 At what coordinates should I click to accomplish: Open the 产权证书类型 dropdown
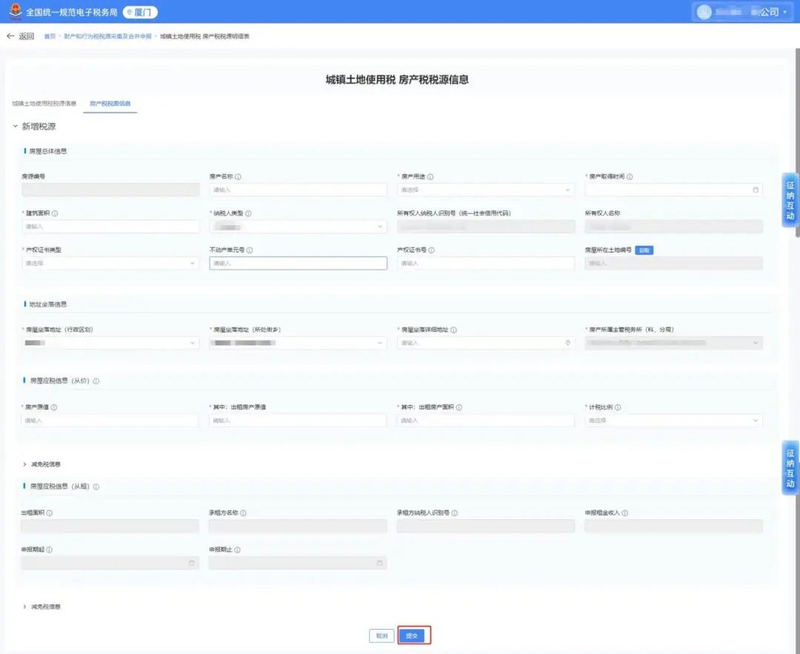(x=110, y=263)
